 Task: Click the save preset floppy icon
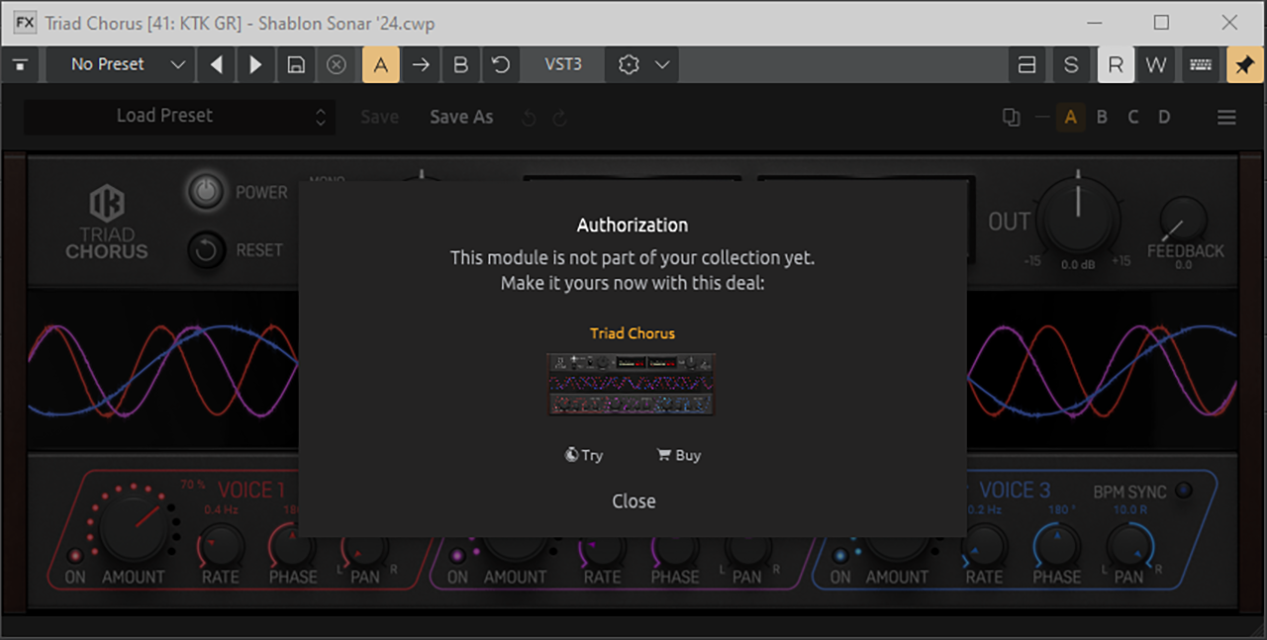pos(296,65)
